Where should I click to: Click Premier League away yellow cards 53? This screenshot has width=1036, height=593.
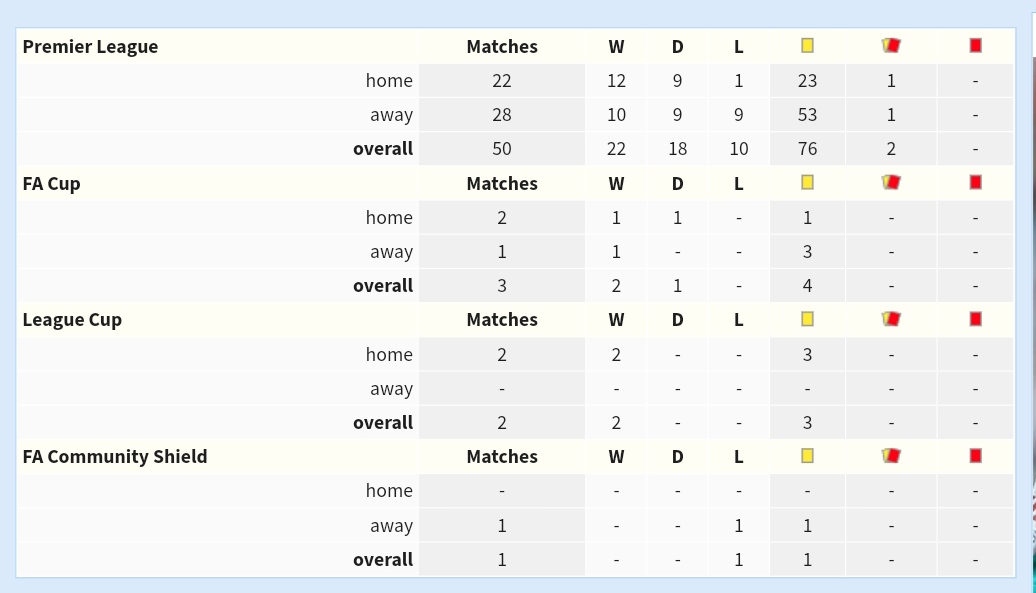[x=807, y=115]
